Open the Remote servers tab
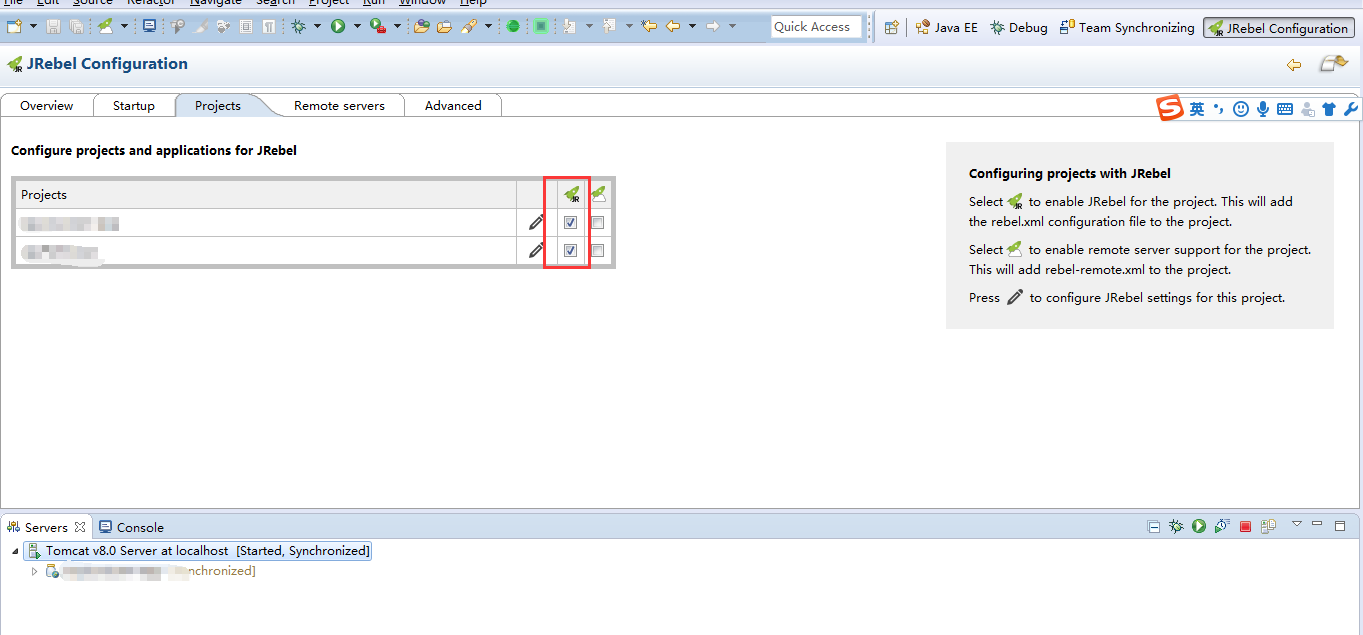This screenshot has height=635, width=1363. point(339,105)
